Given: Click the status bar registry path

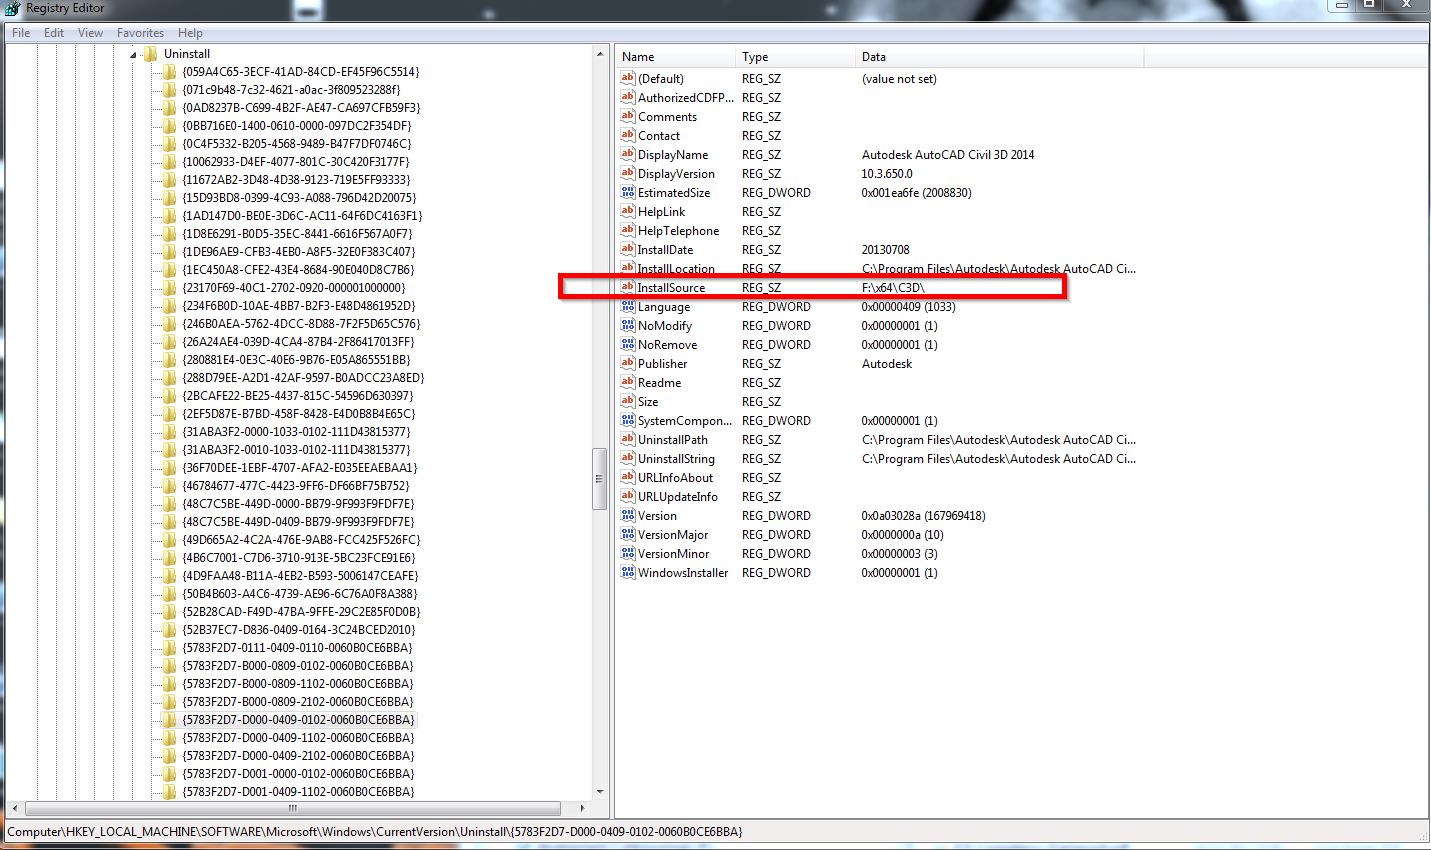Looking at the screenshot, I should [x=374, y=832].
